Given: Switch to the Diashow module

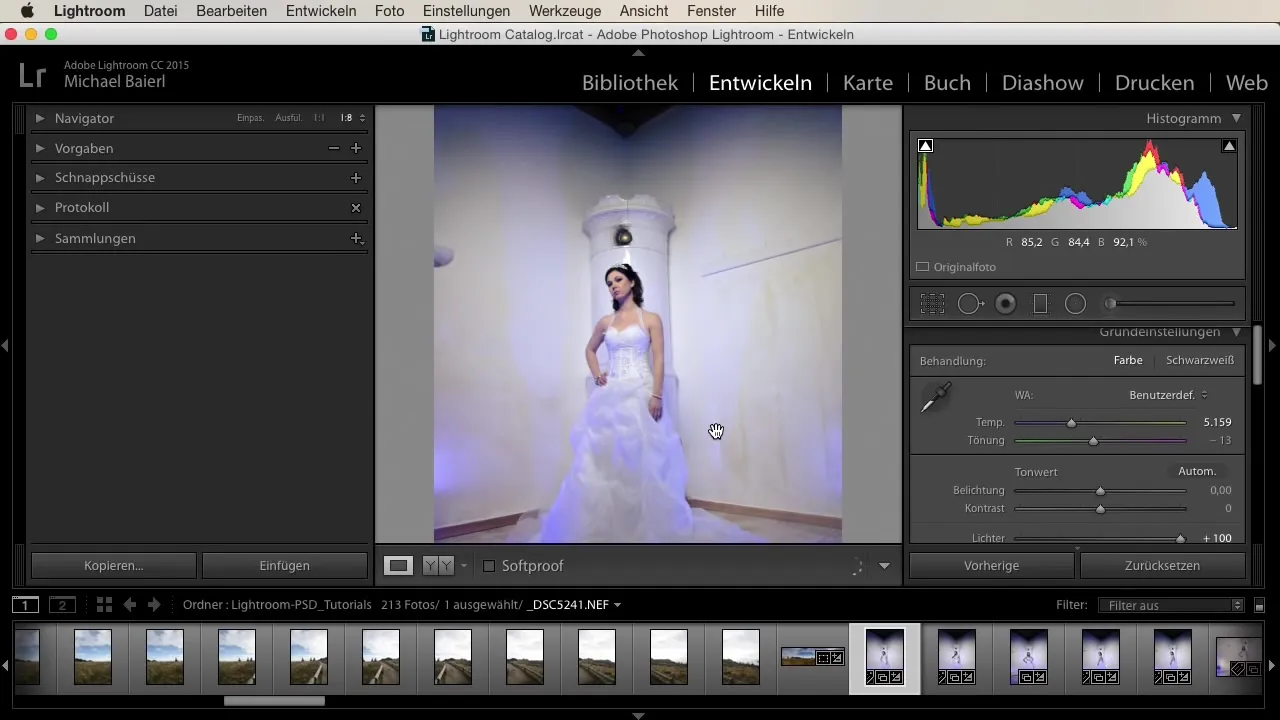Looking at the screenshot, I should tap(1043, 83).
